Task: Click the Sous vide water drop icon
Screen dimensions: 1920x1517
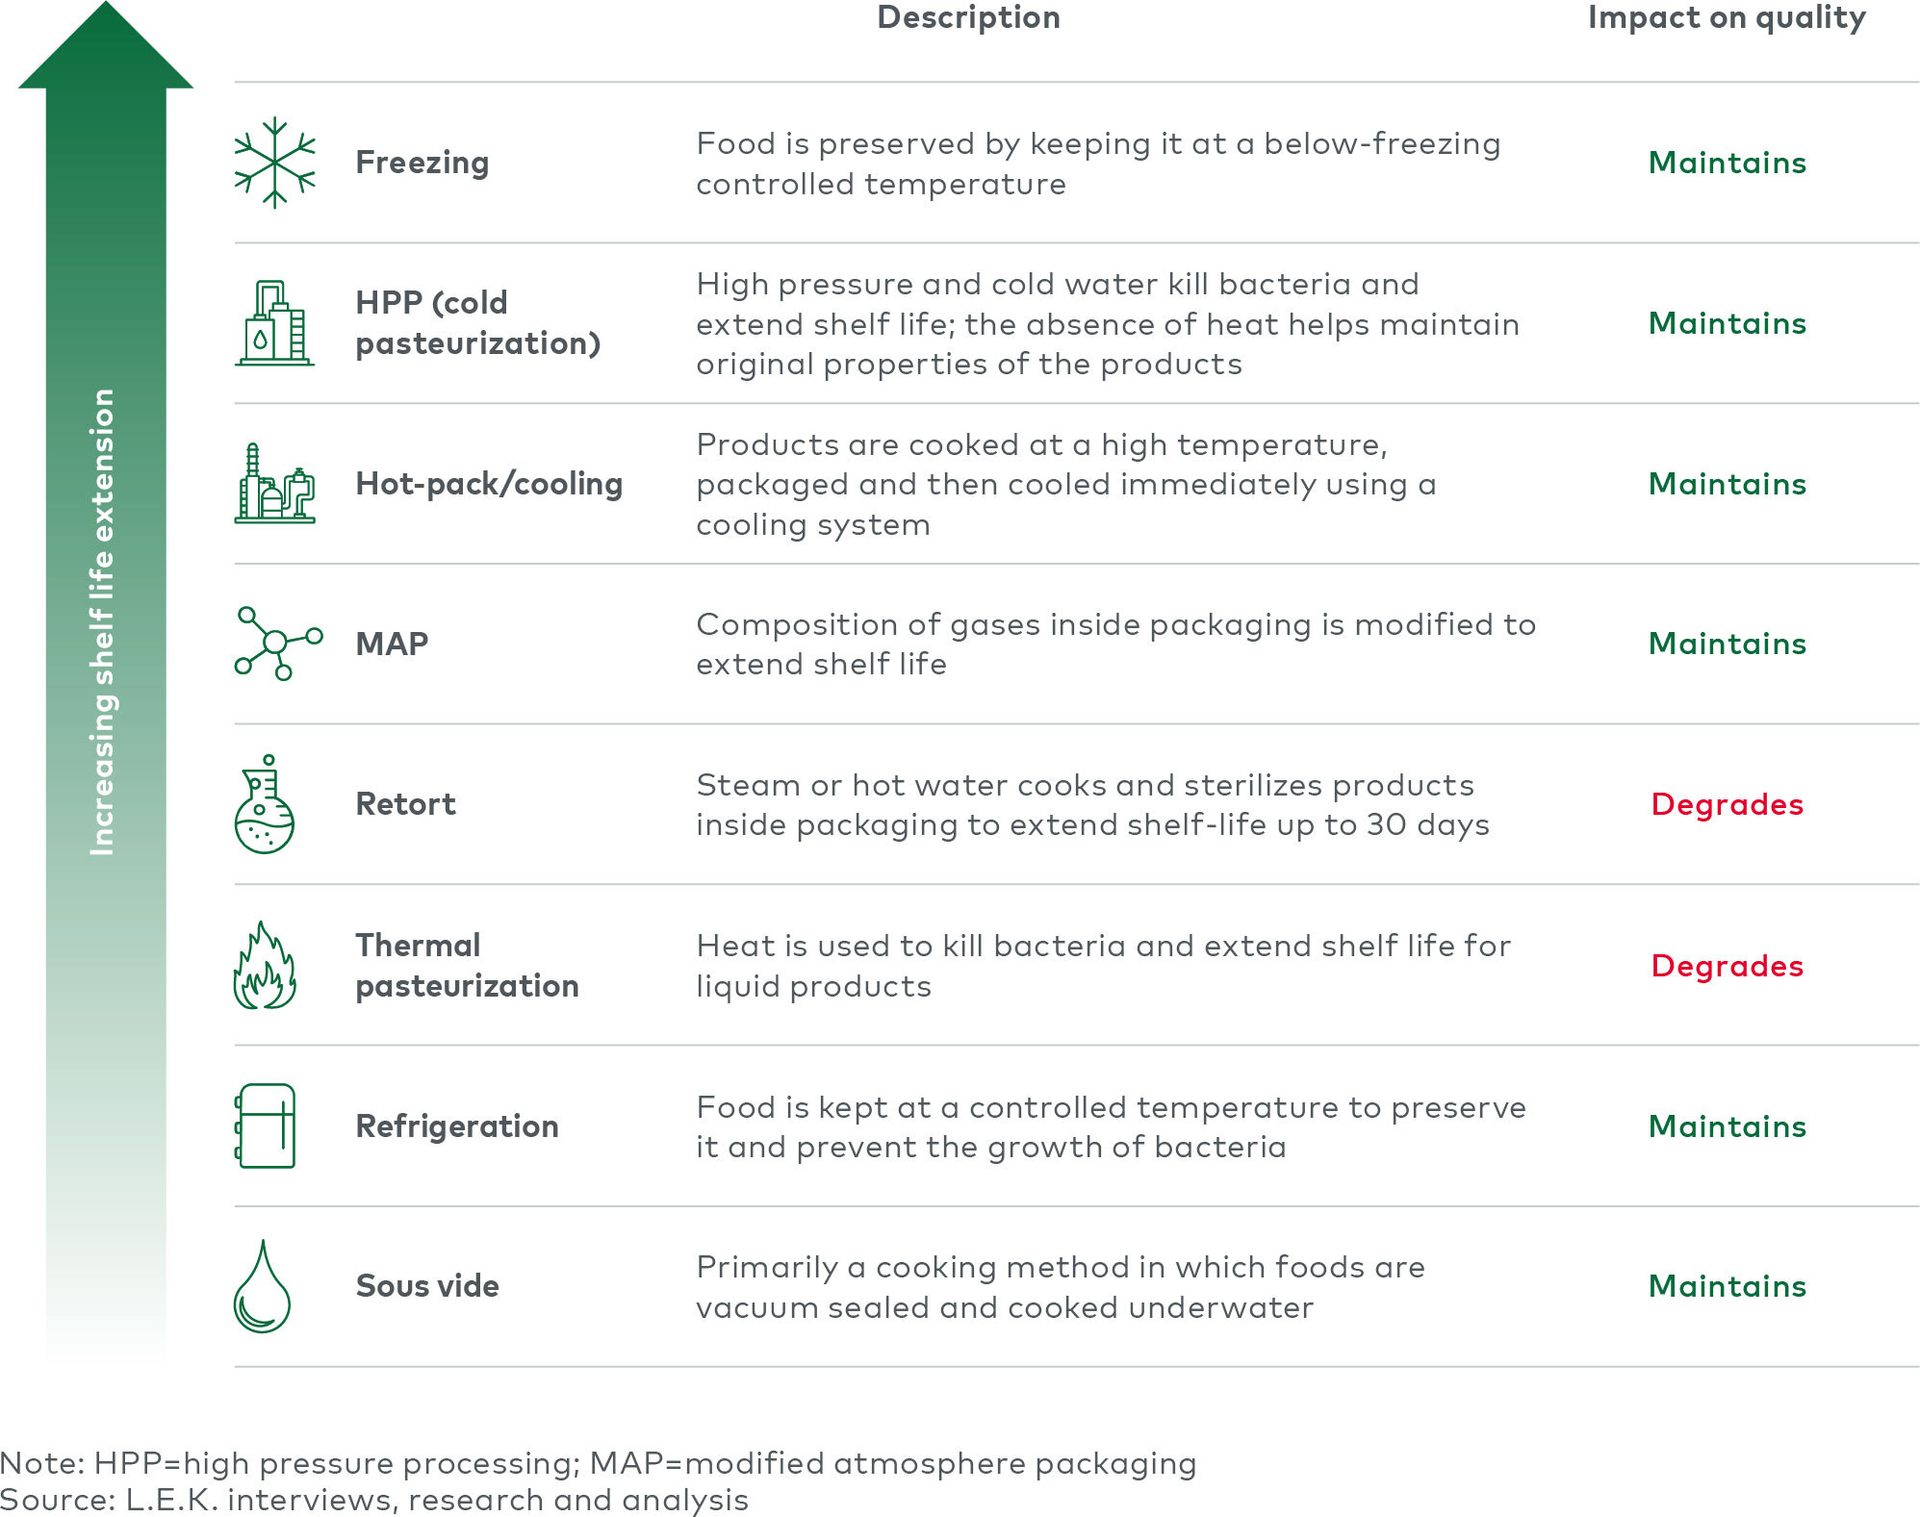Action: coord(262,1286)
